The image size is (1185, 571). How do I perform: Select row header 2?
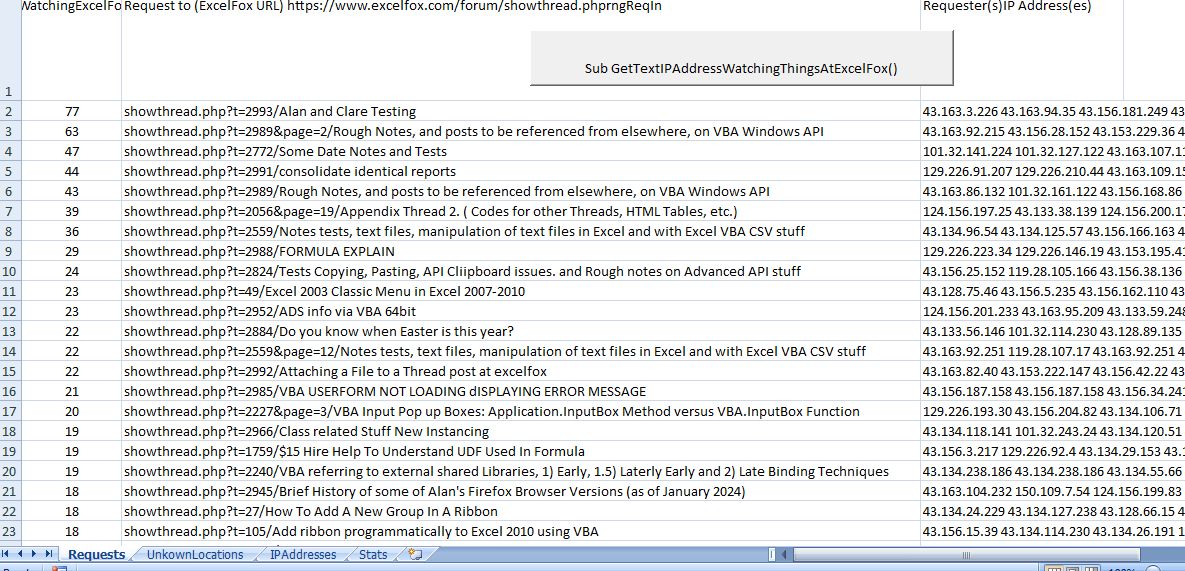click(x=10, y=111)
